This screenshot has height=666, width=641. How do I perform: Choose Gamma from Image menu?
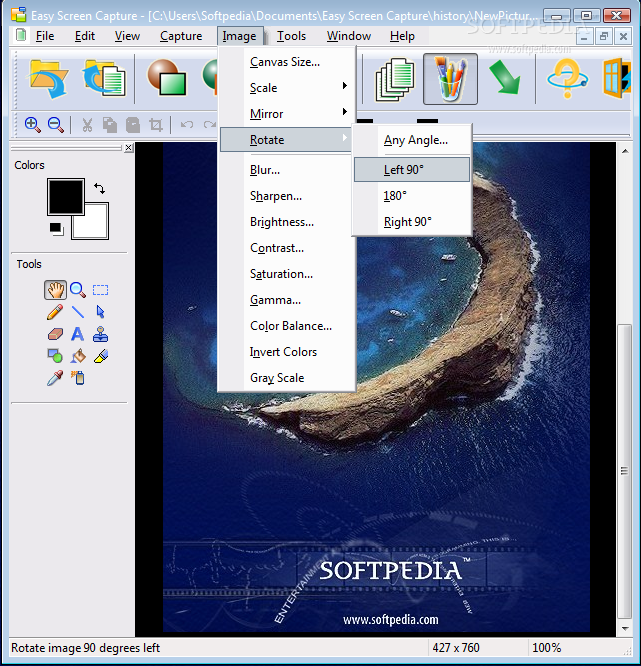[287, 300]
